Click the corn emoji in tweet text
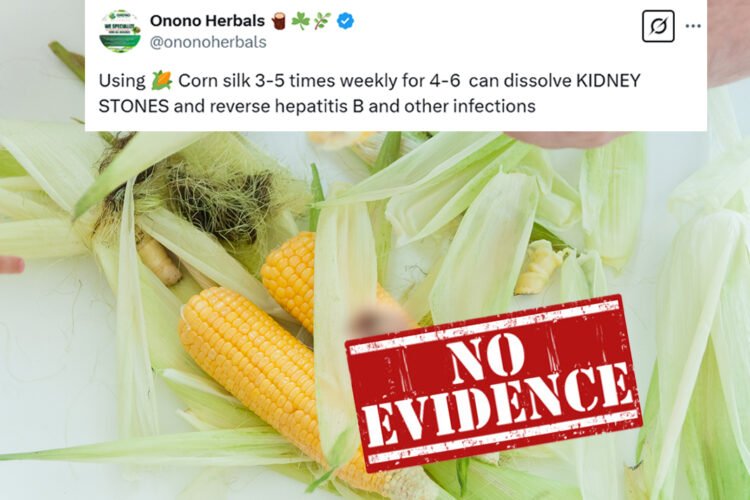 coord(162,80)
